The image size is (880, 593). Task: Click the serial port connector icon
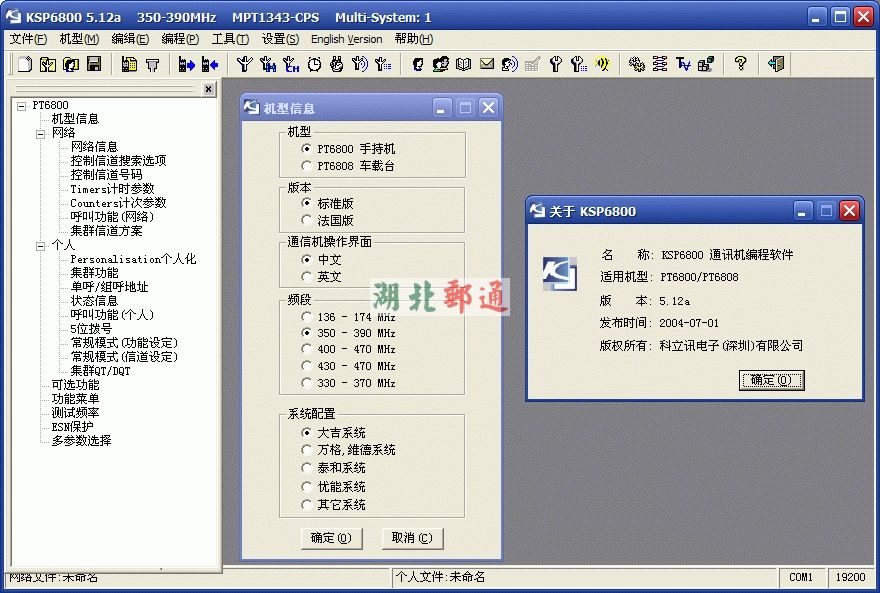tap(152, 65)
